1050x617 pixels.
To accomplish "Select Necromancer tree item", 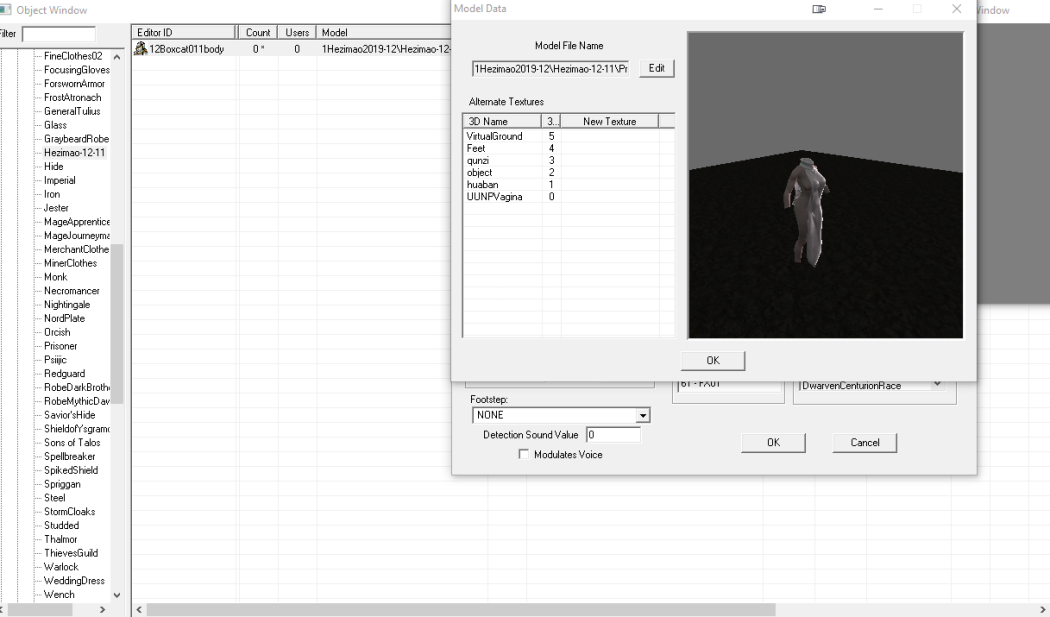I will click(x=72, y=291).
